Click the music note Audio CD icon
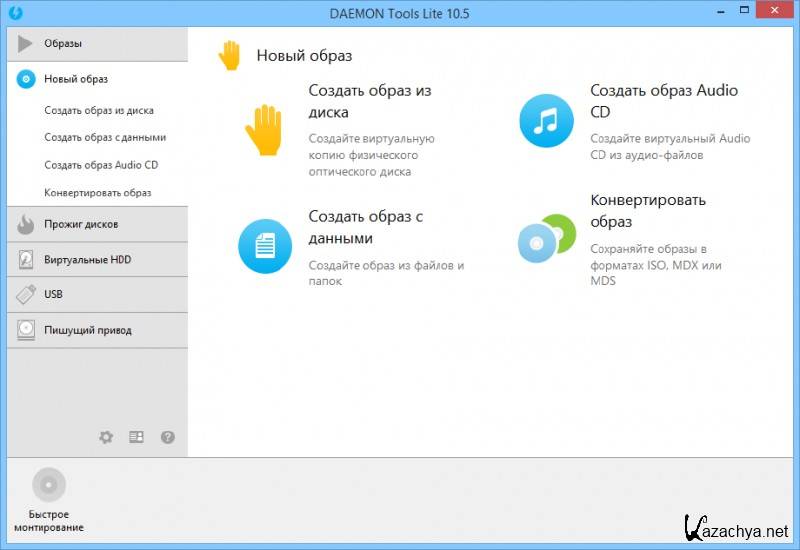 [x=546, y=120]
